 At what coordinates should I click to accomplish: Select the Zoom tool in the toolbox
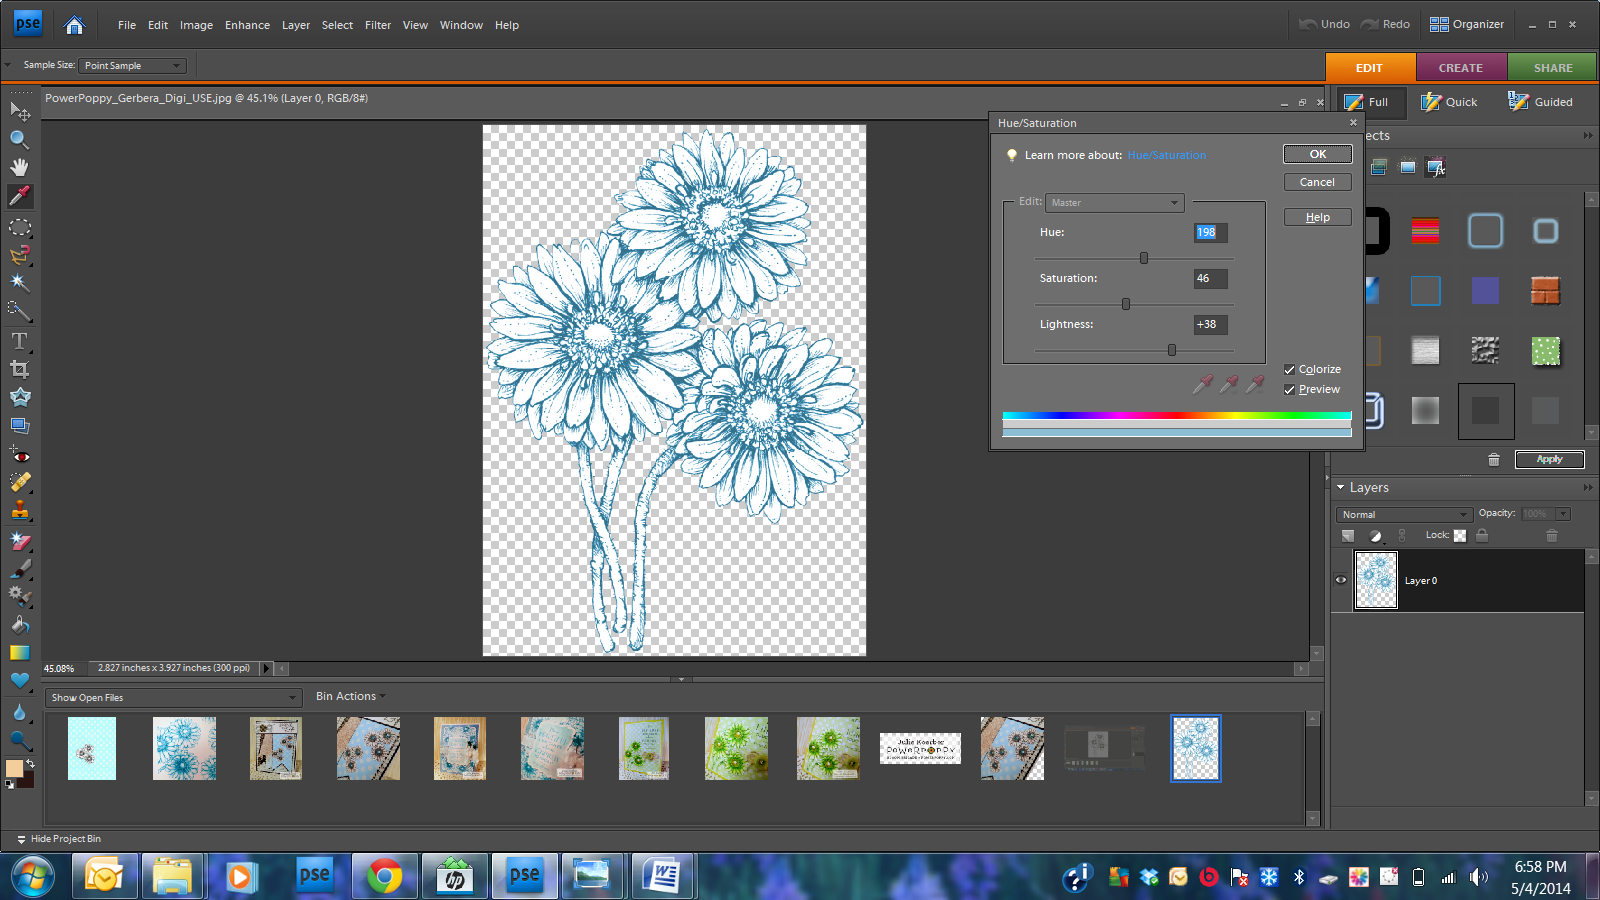(x=19, y=139)
